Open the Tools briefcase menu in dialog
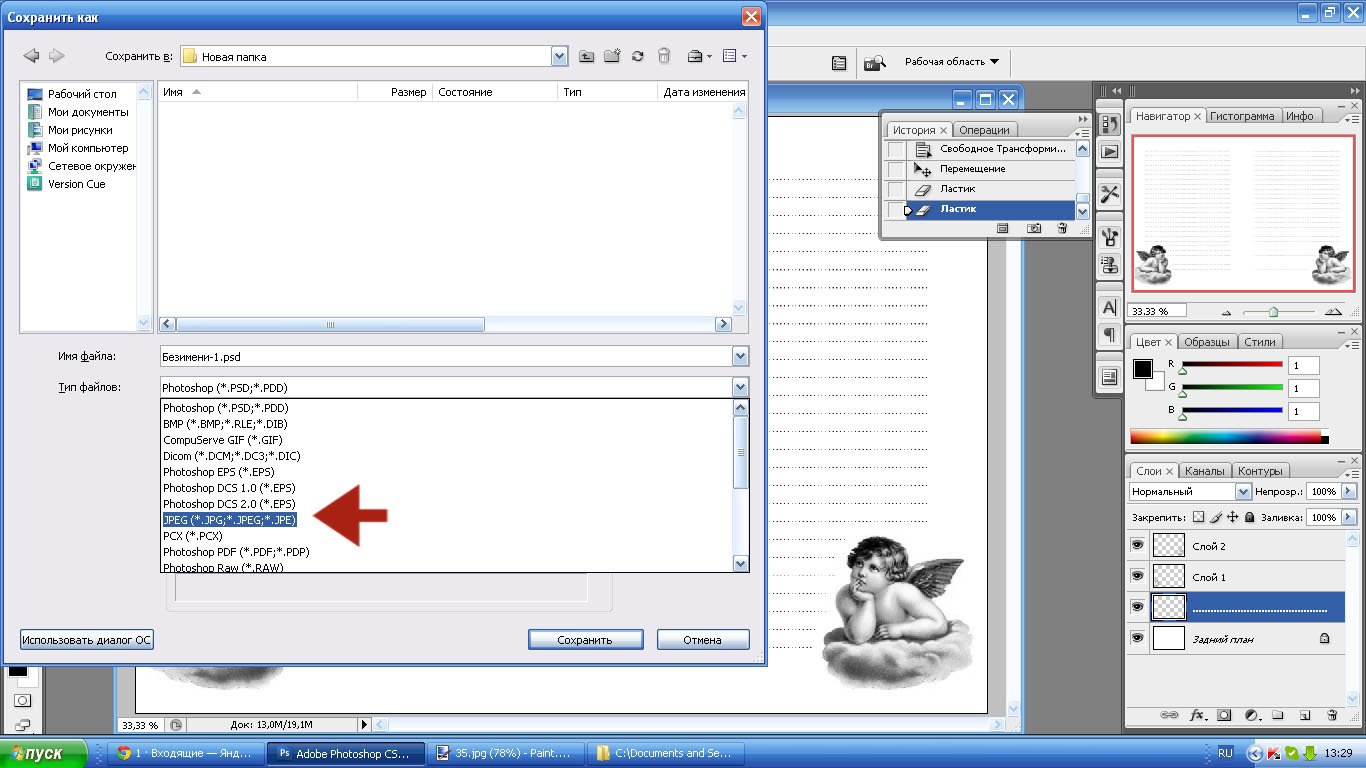 pos(700,57)
